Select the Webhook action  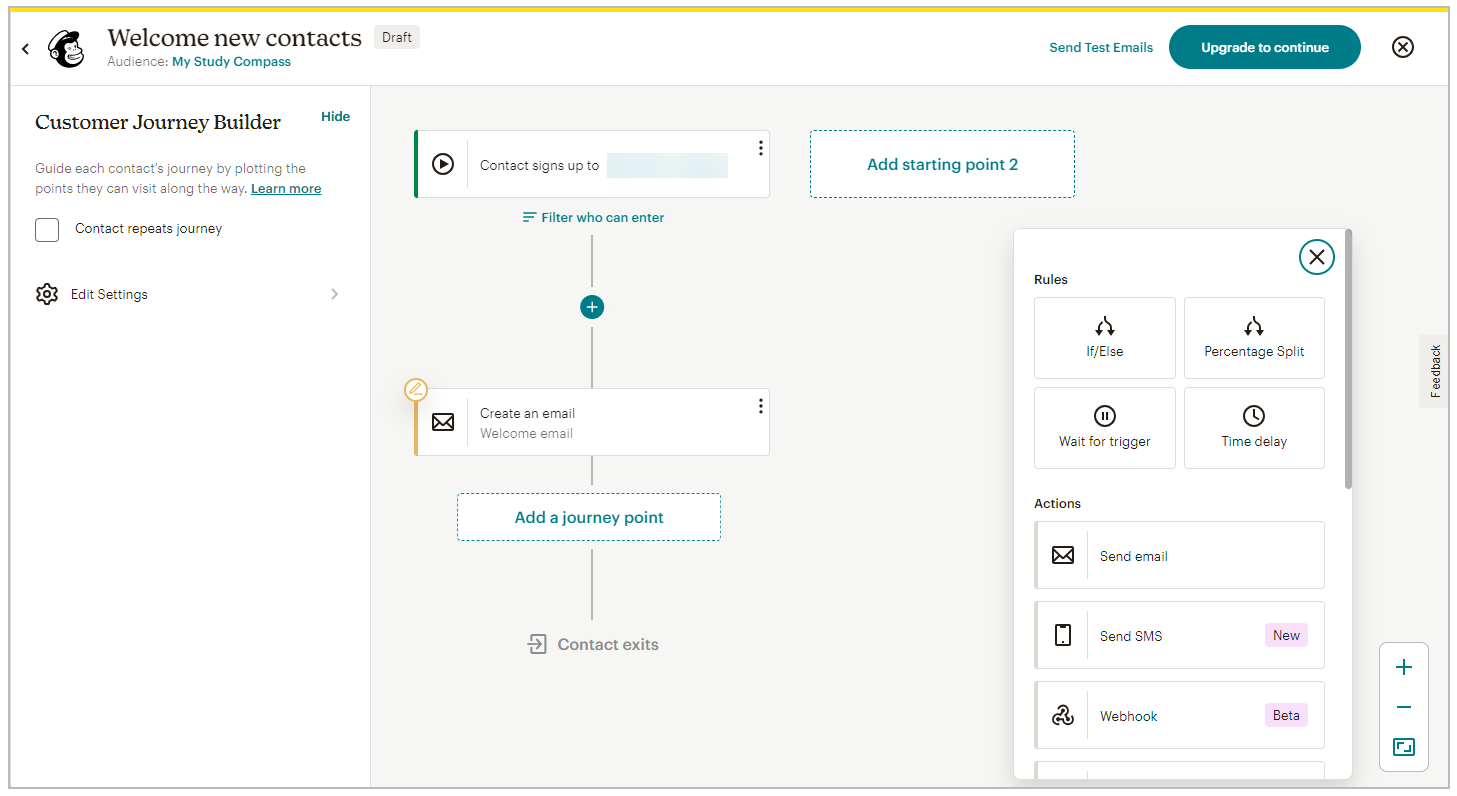[1179, 715]
